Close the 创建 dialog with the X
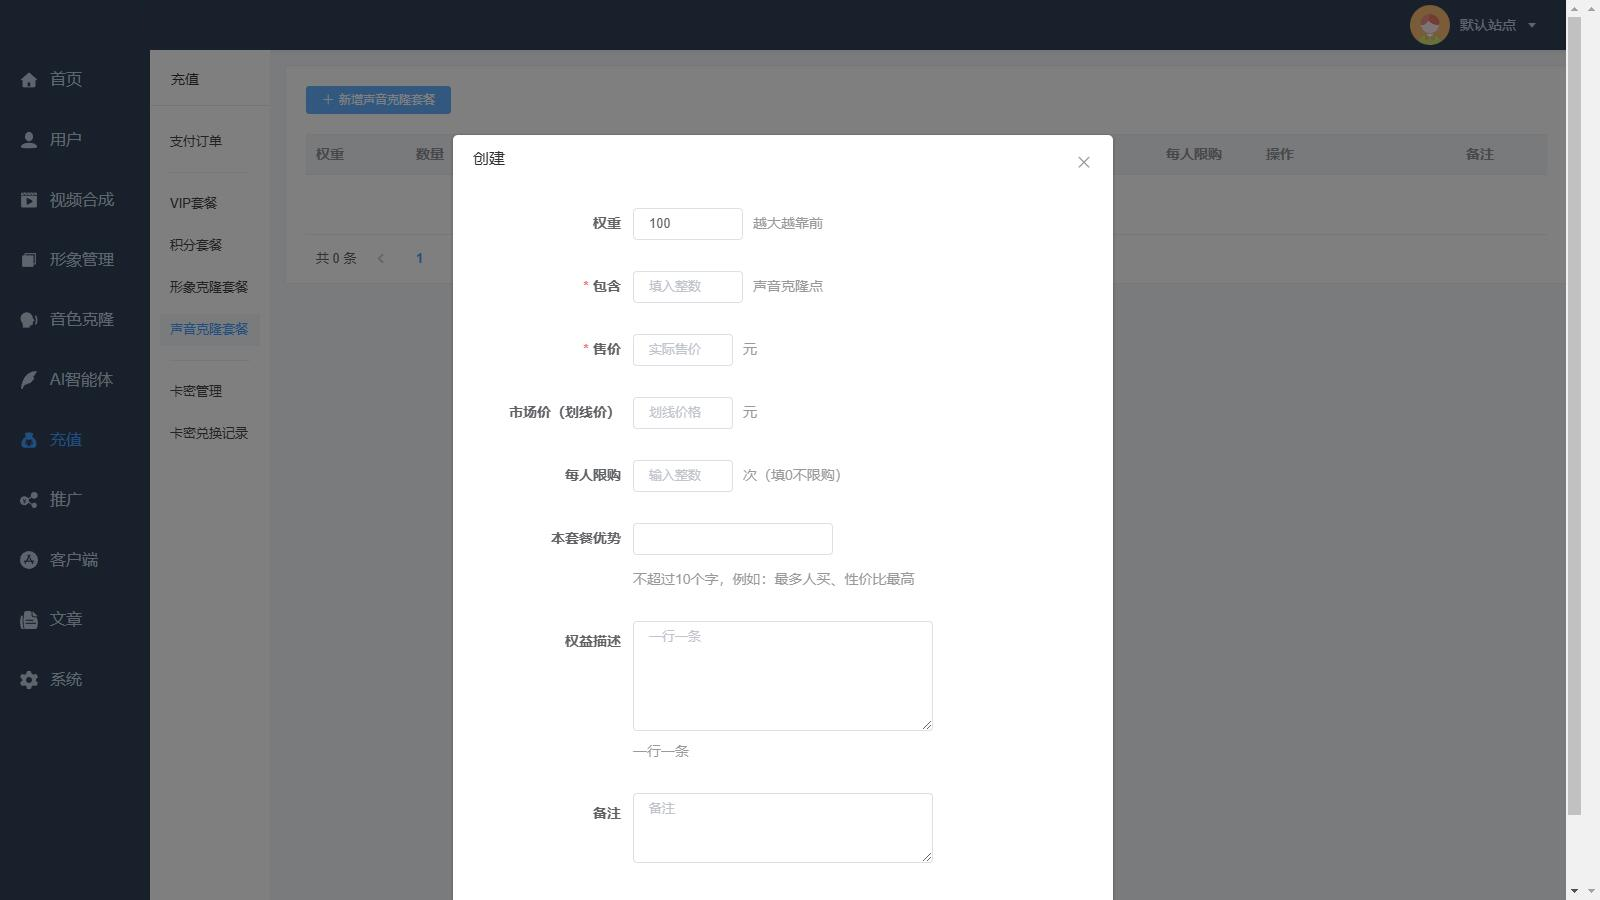This screenshot has height=900, width=1600. [1083, 162]
